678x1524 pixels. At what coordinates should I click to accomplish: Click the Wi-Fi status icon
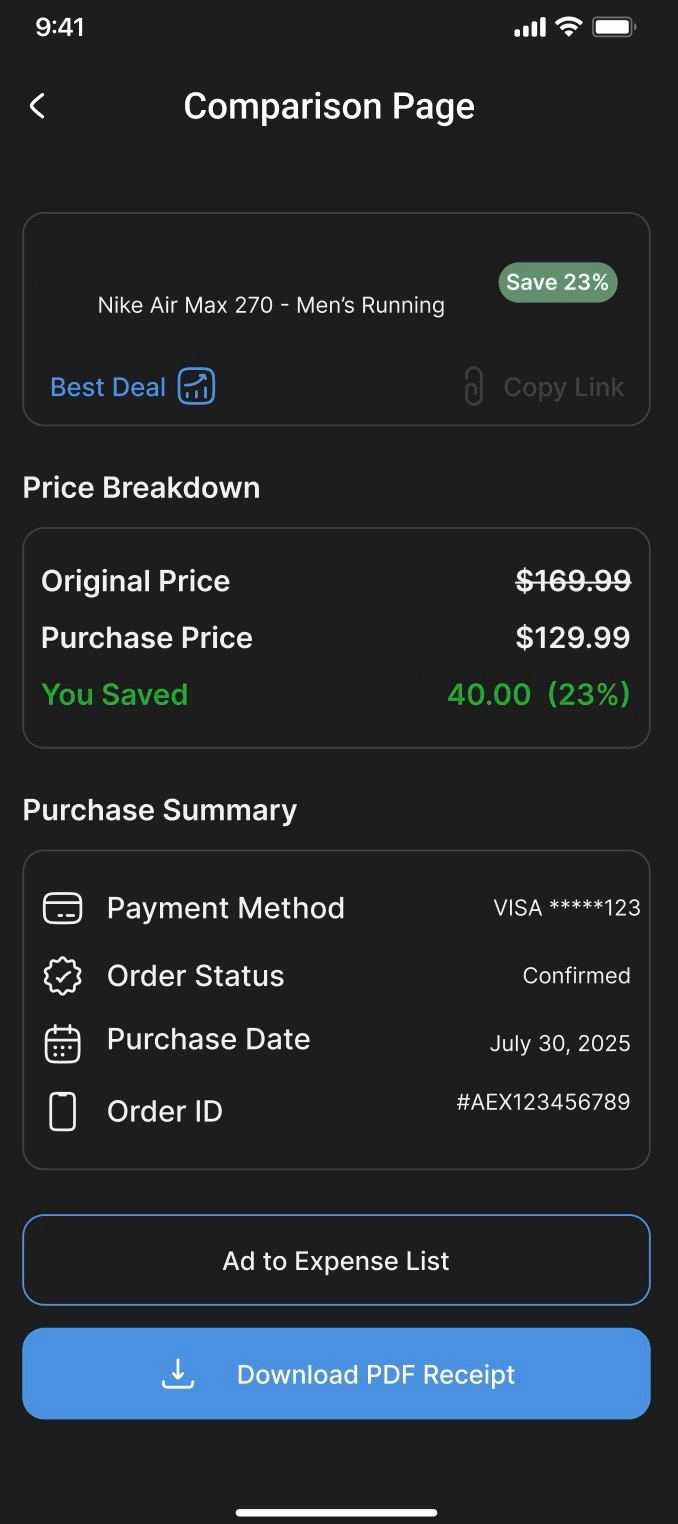(x=569, y=27)
